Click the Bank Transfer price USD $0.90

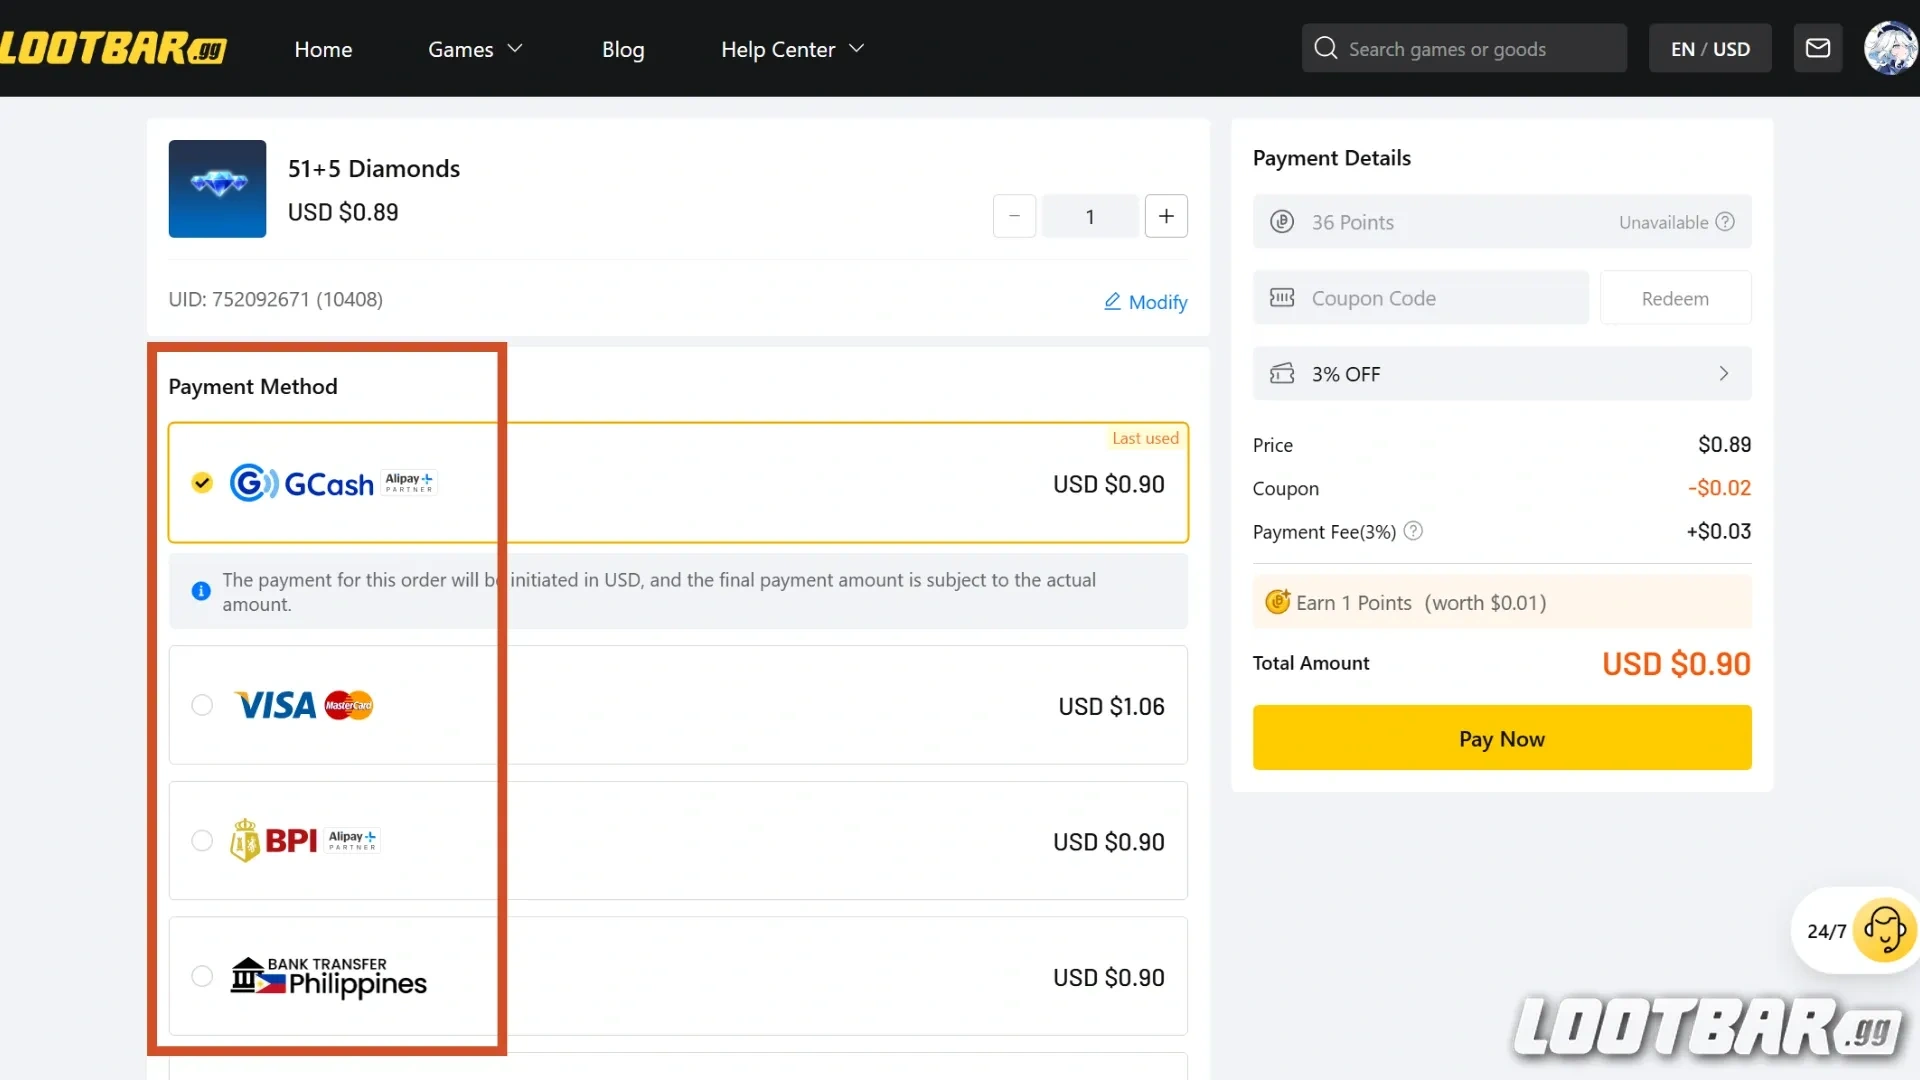[x=1108, y=977]
